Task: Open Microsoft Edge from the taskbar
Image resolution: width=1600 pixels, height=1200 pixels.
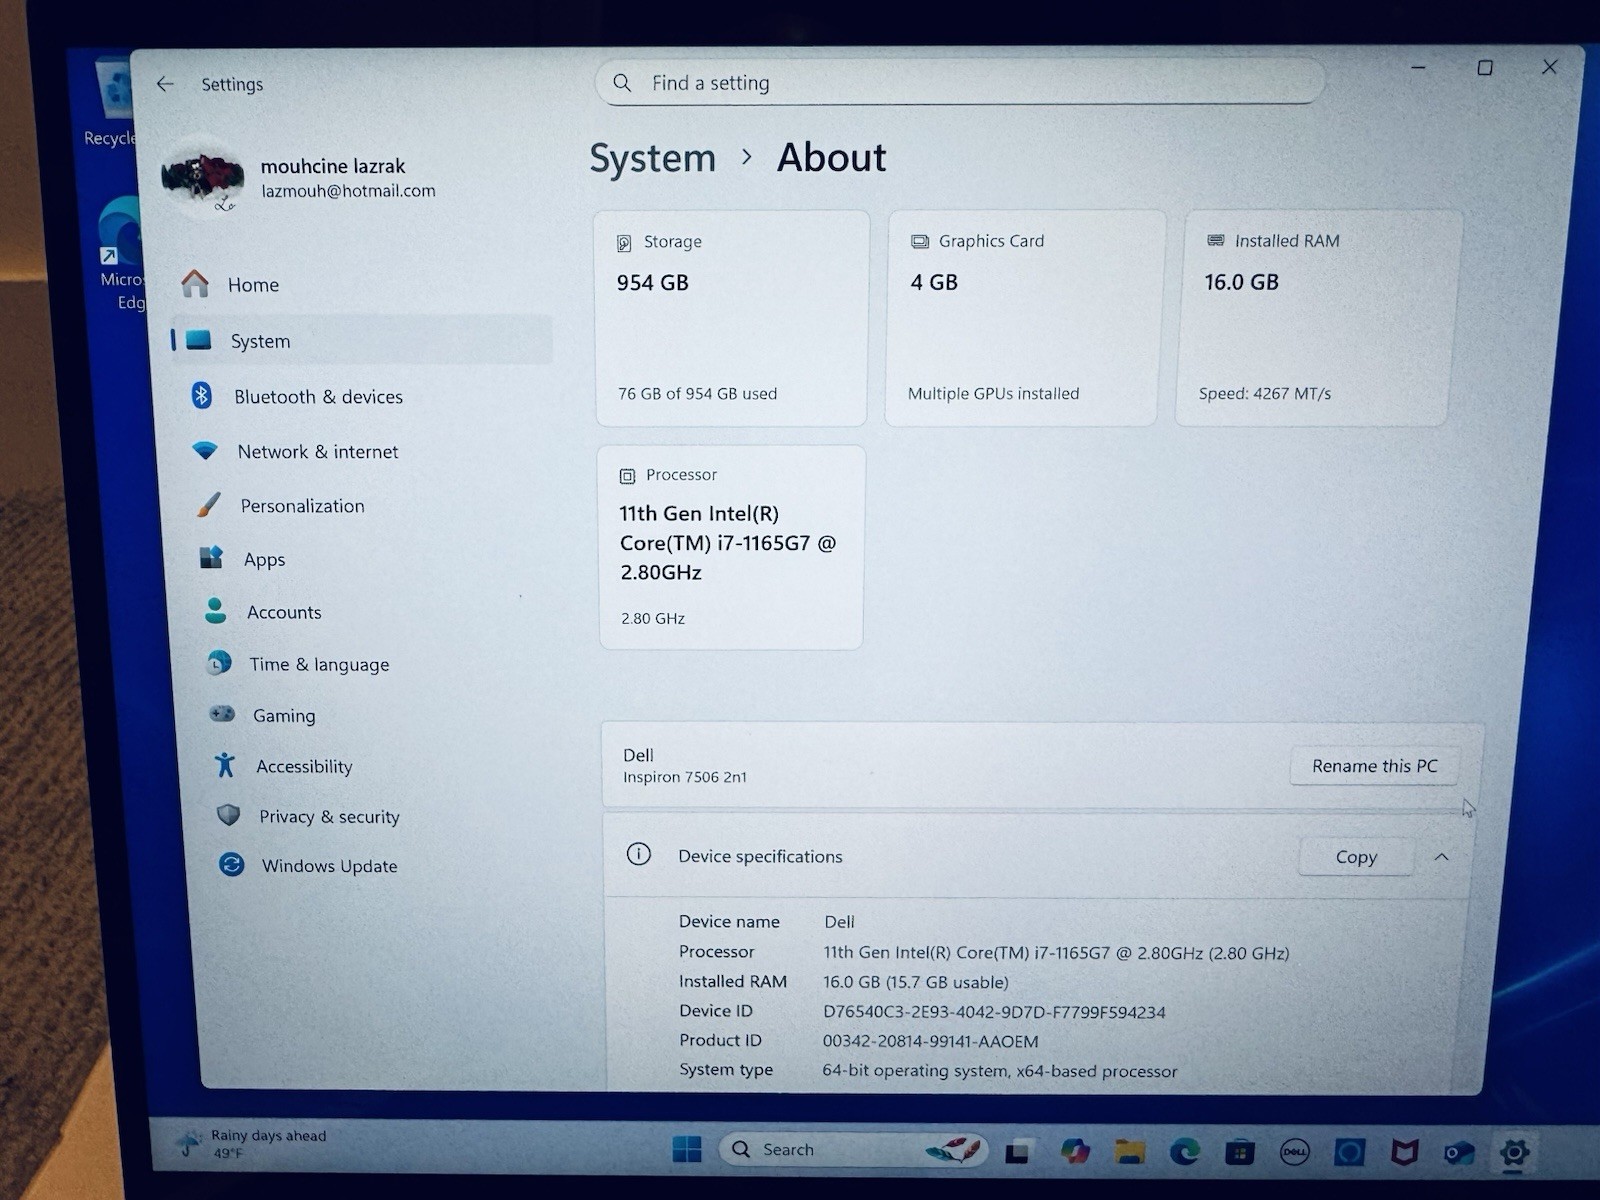Action: pos(1185,1152)
